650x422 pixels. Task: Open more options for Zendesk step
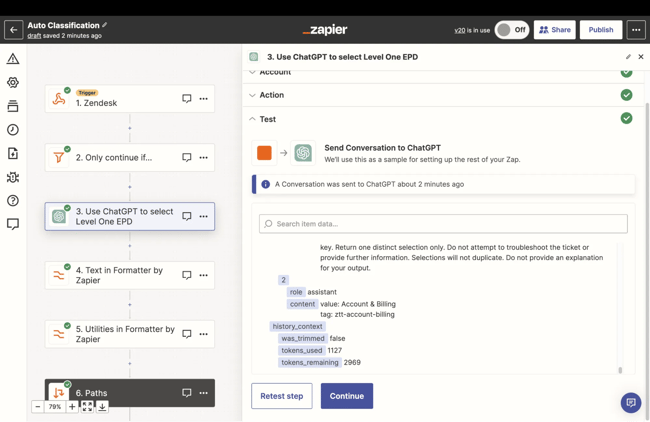[x=204, y=99]
